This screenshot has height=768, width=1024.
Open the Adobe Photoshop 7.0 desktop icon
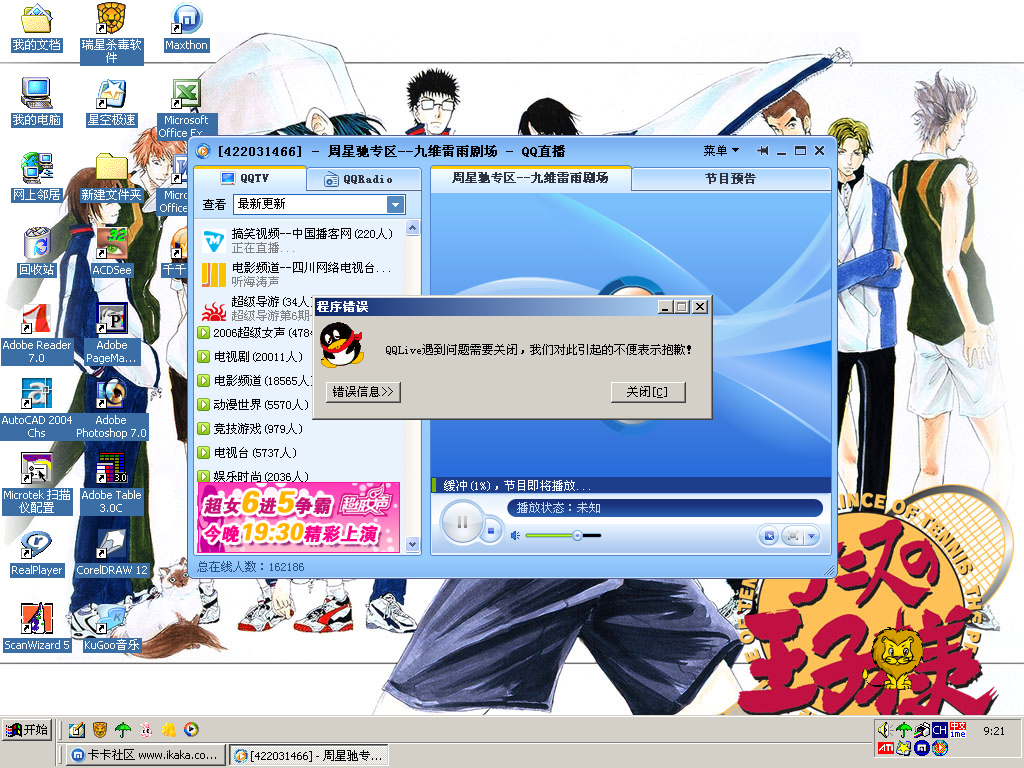(x=112, y=409)
